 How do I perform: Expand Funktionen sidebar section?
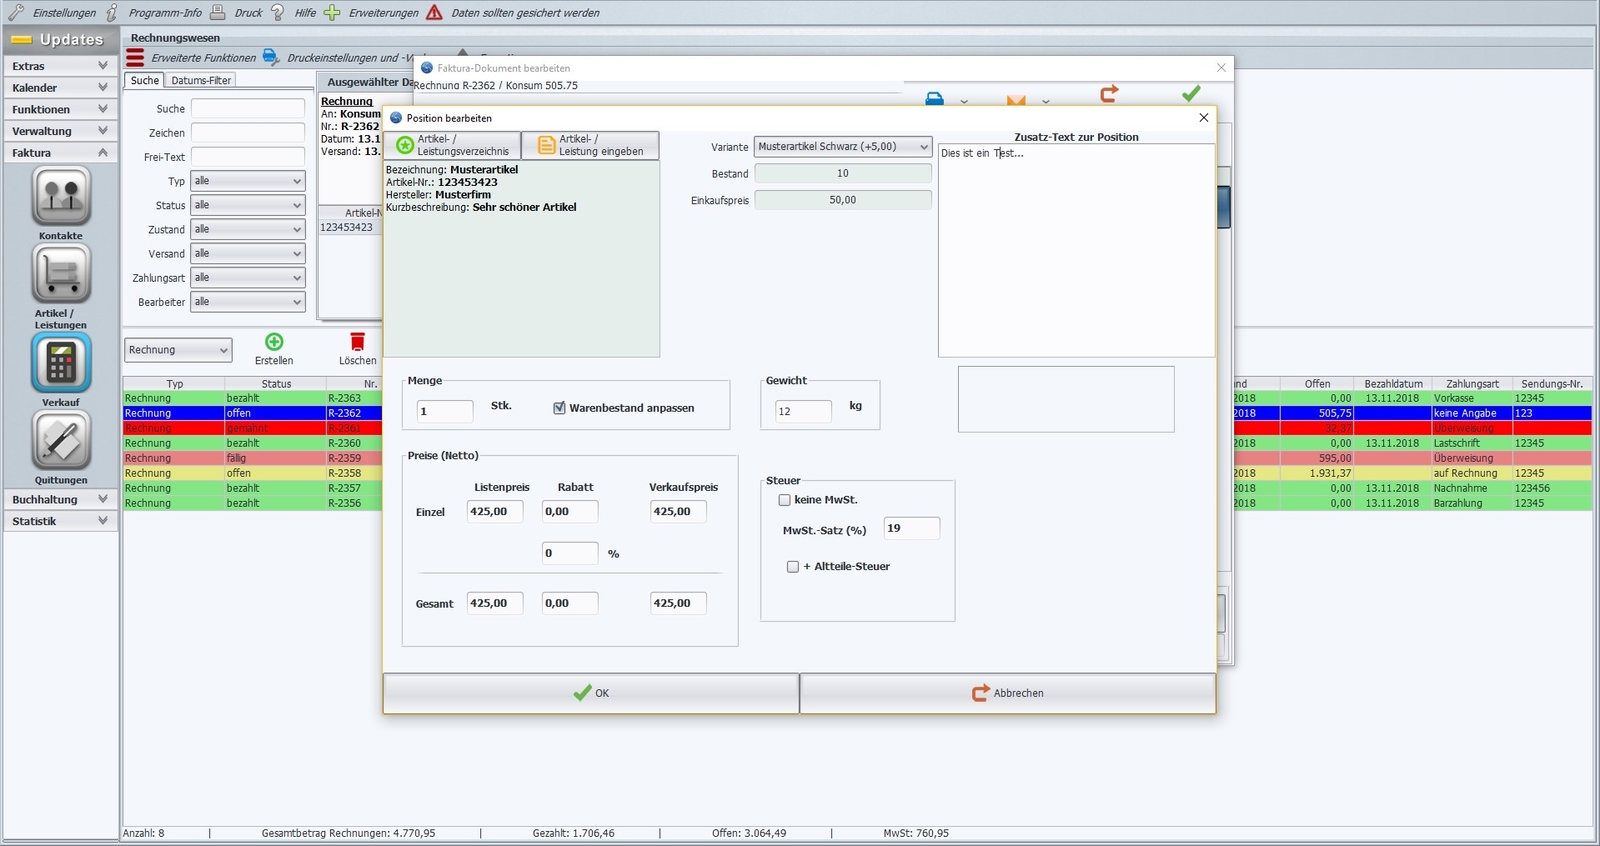coord(61,109)
